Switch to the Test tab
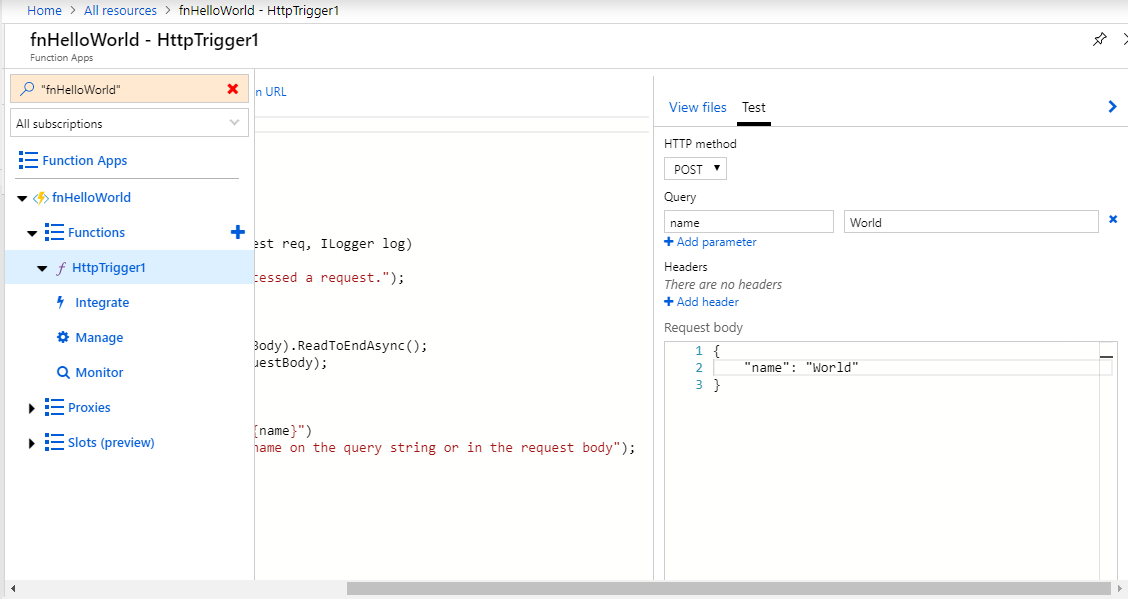The image size is (1128, 599). coord(754,107)
